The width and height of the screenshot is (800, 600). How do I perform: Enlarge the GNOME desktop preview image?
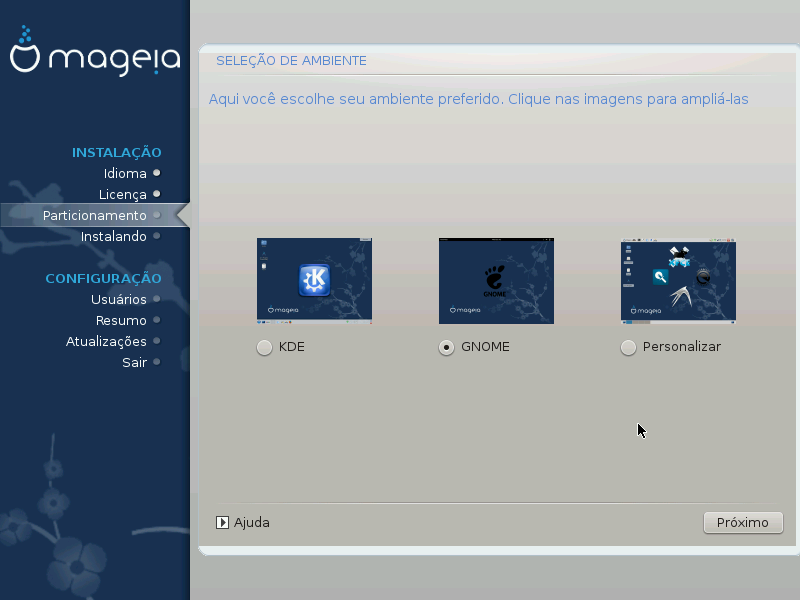click(x=496, y=281)
